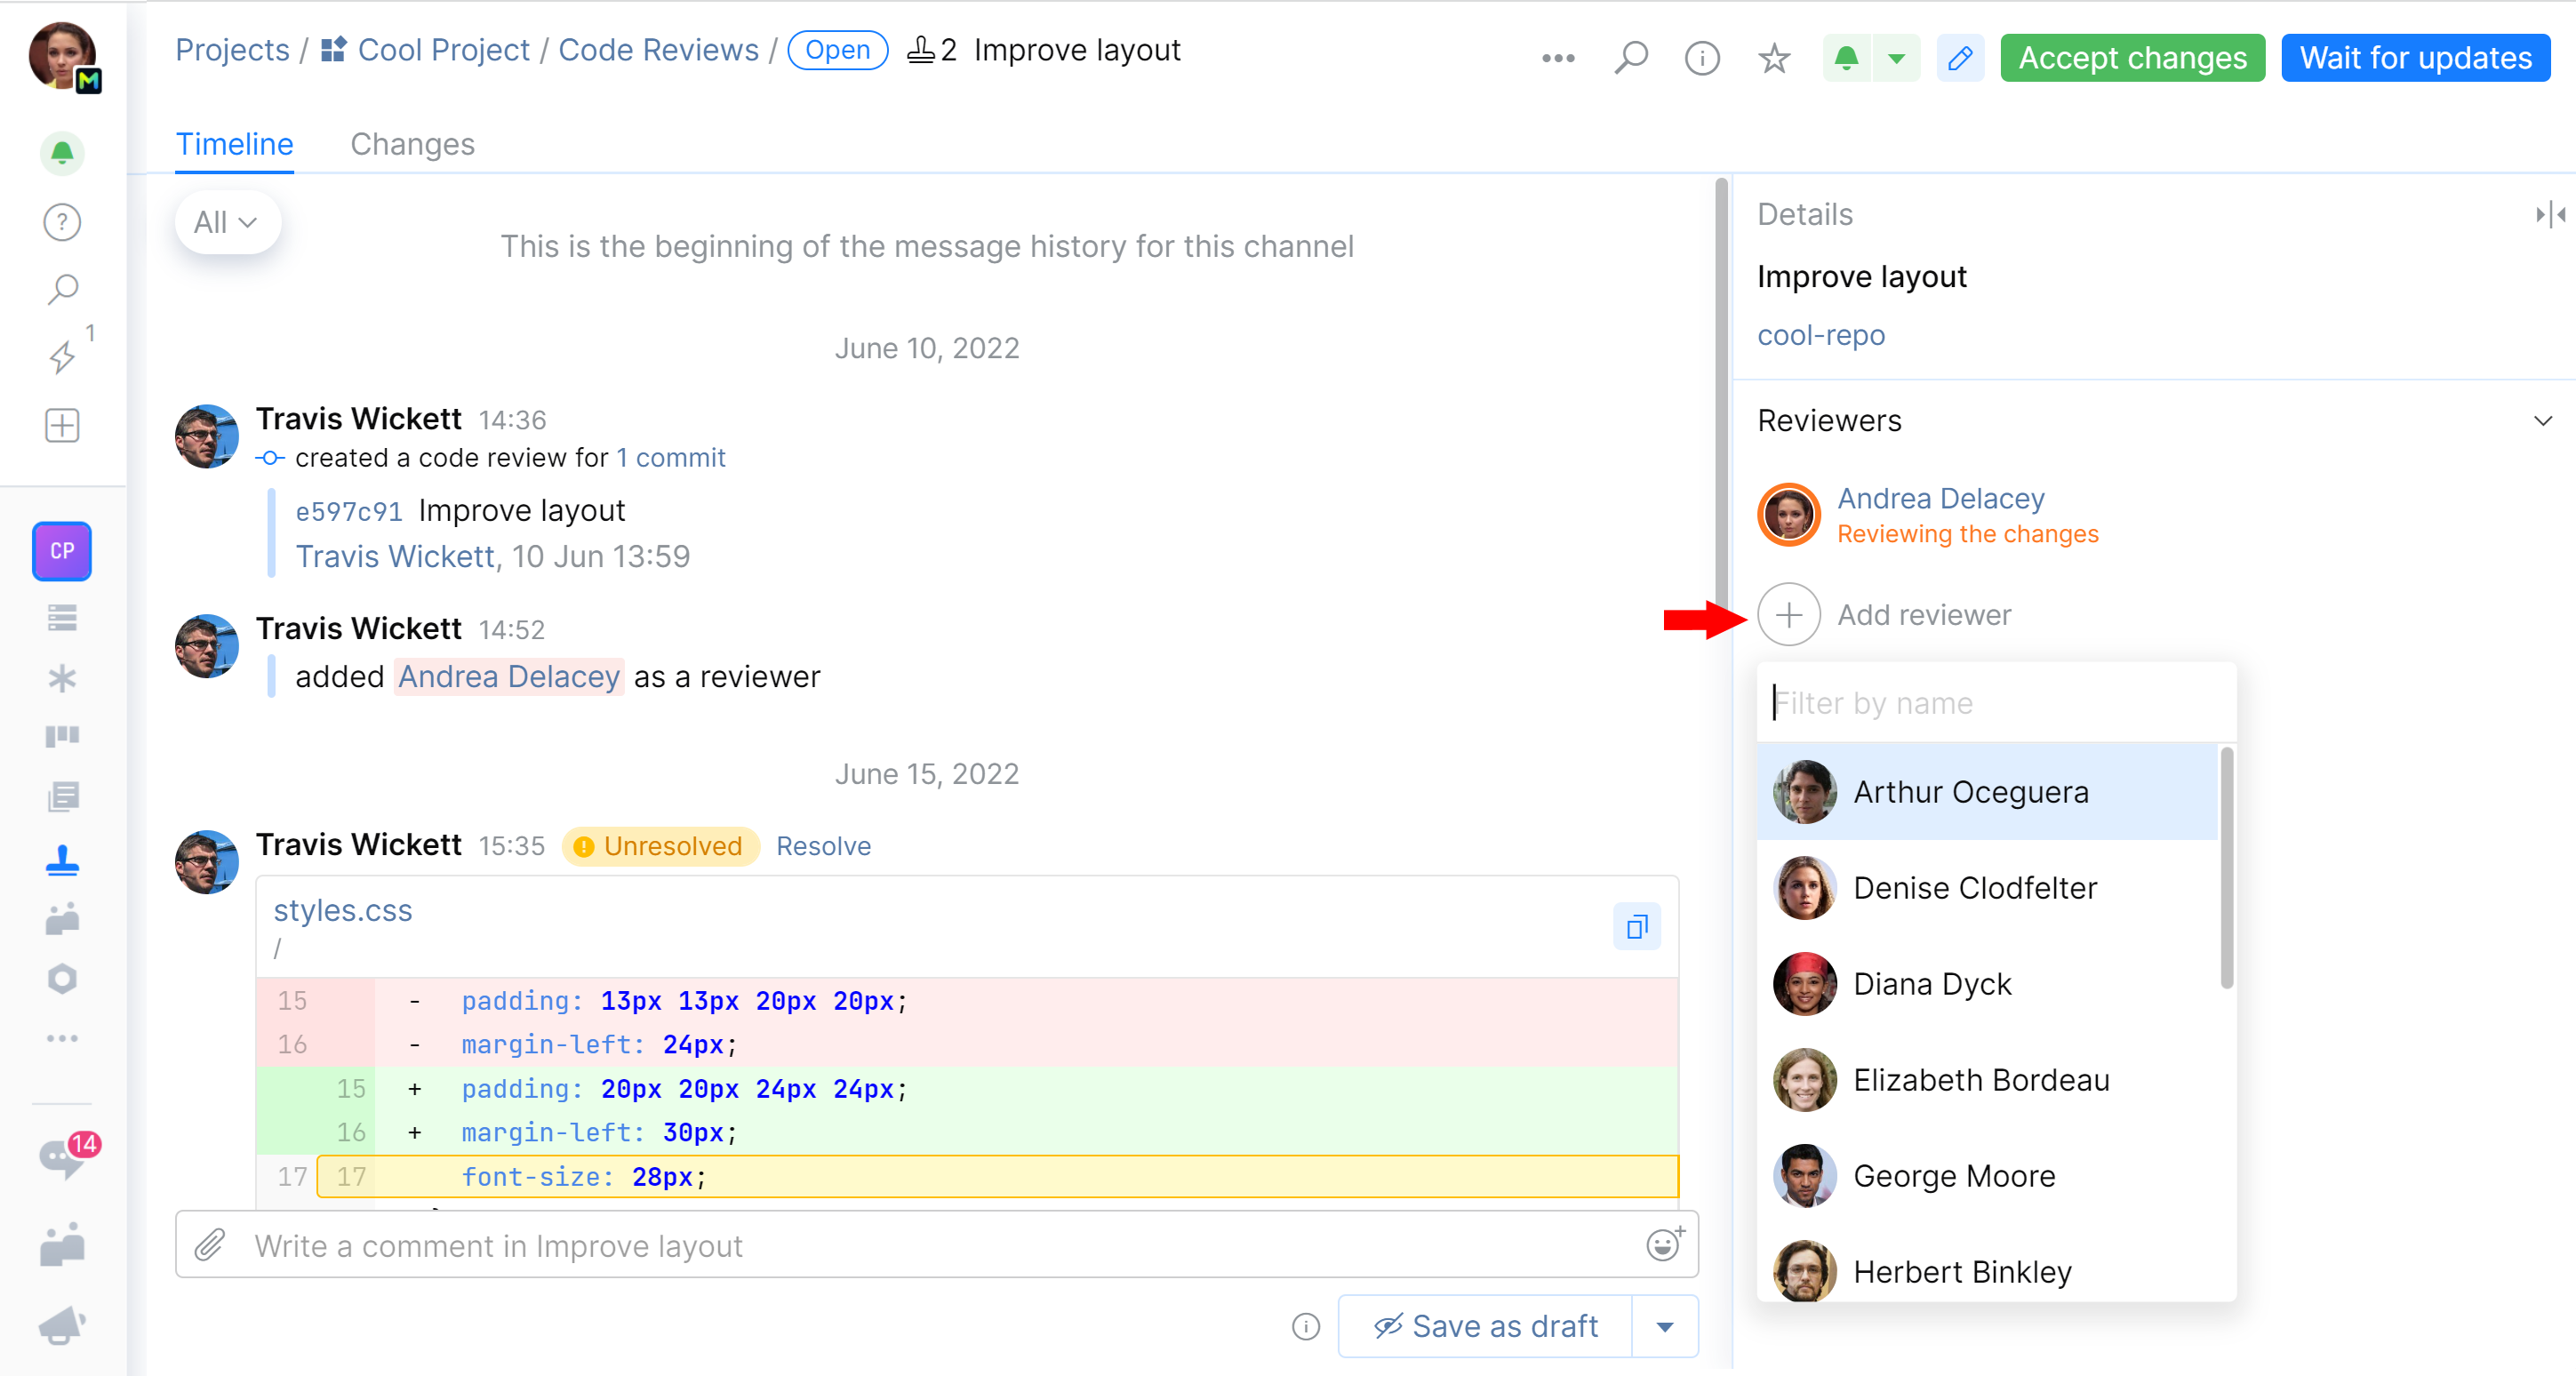Viewport: 2576px width, 1376px height.
Task: Click the paperclip attach file icon
Action: coord(209,1245)
